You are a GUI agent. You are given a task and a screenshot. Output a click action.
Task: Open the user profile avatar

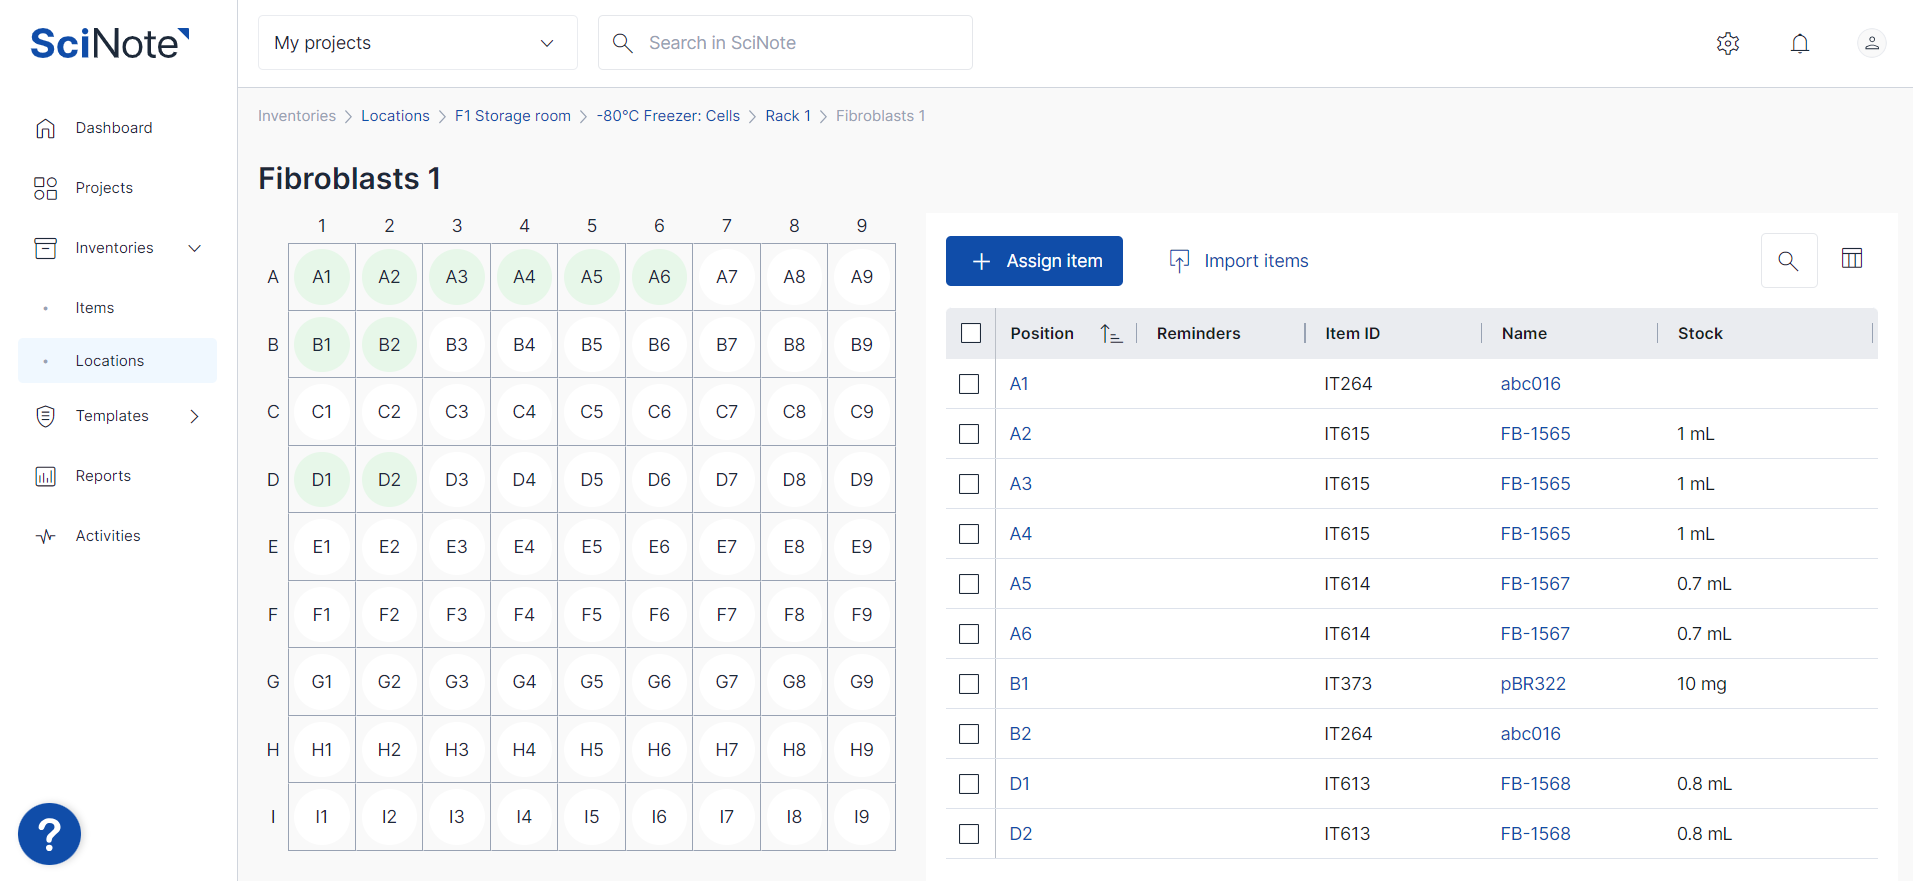click(1871, 43)
